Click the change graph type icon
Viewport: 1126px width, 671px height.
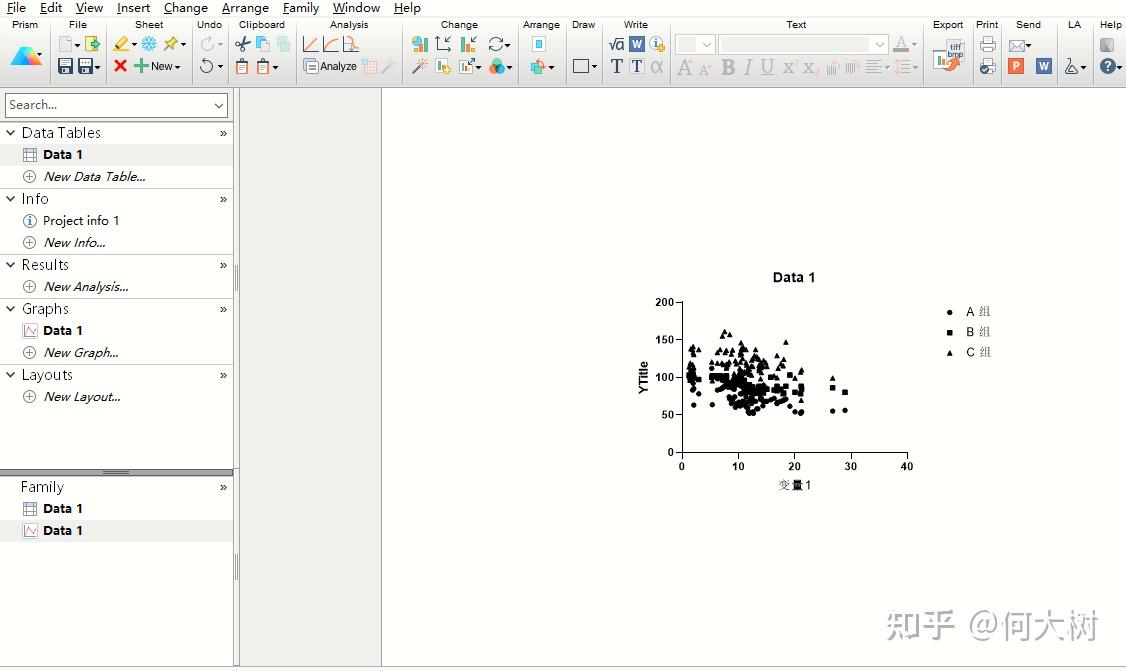[420, 44]
